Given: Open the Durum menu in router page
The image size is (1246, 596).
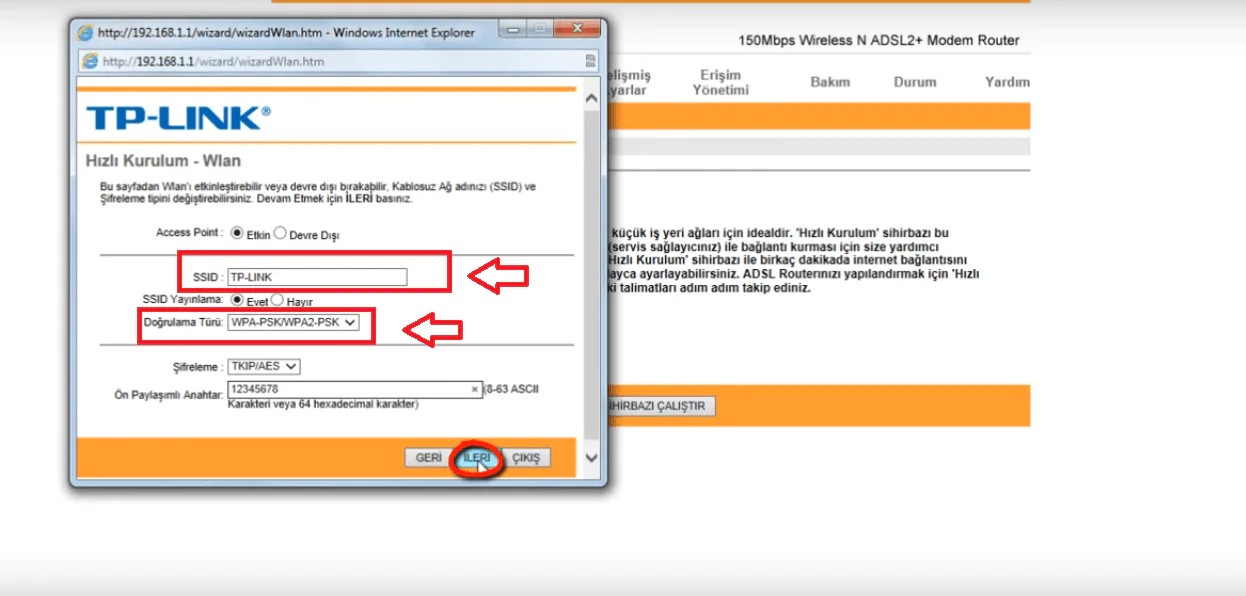Looking at the screenshot, I should pyautogui.click(x=915, y=82).
